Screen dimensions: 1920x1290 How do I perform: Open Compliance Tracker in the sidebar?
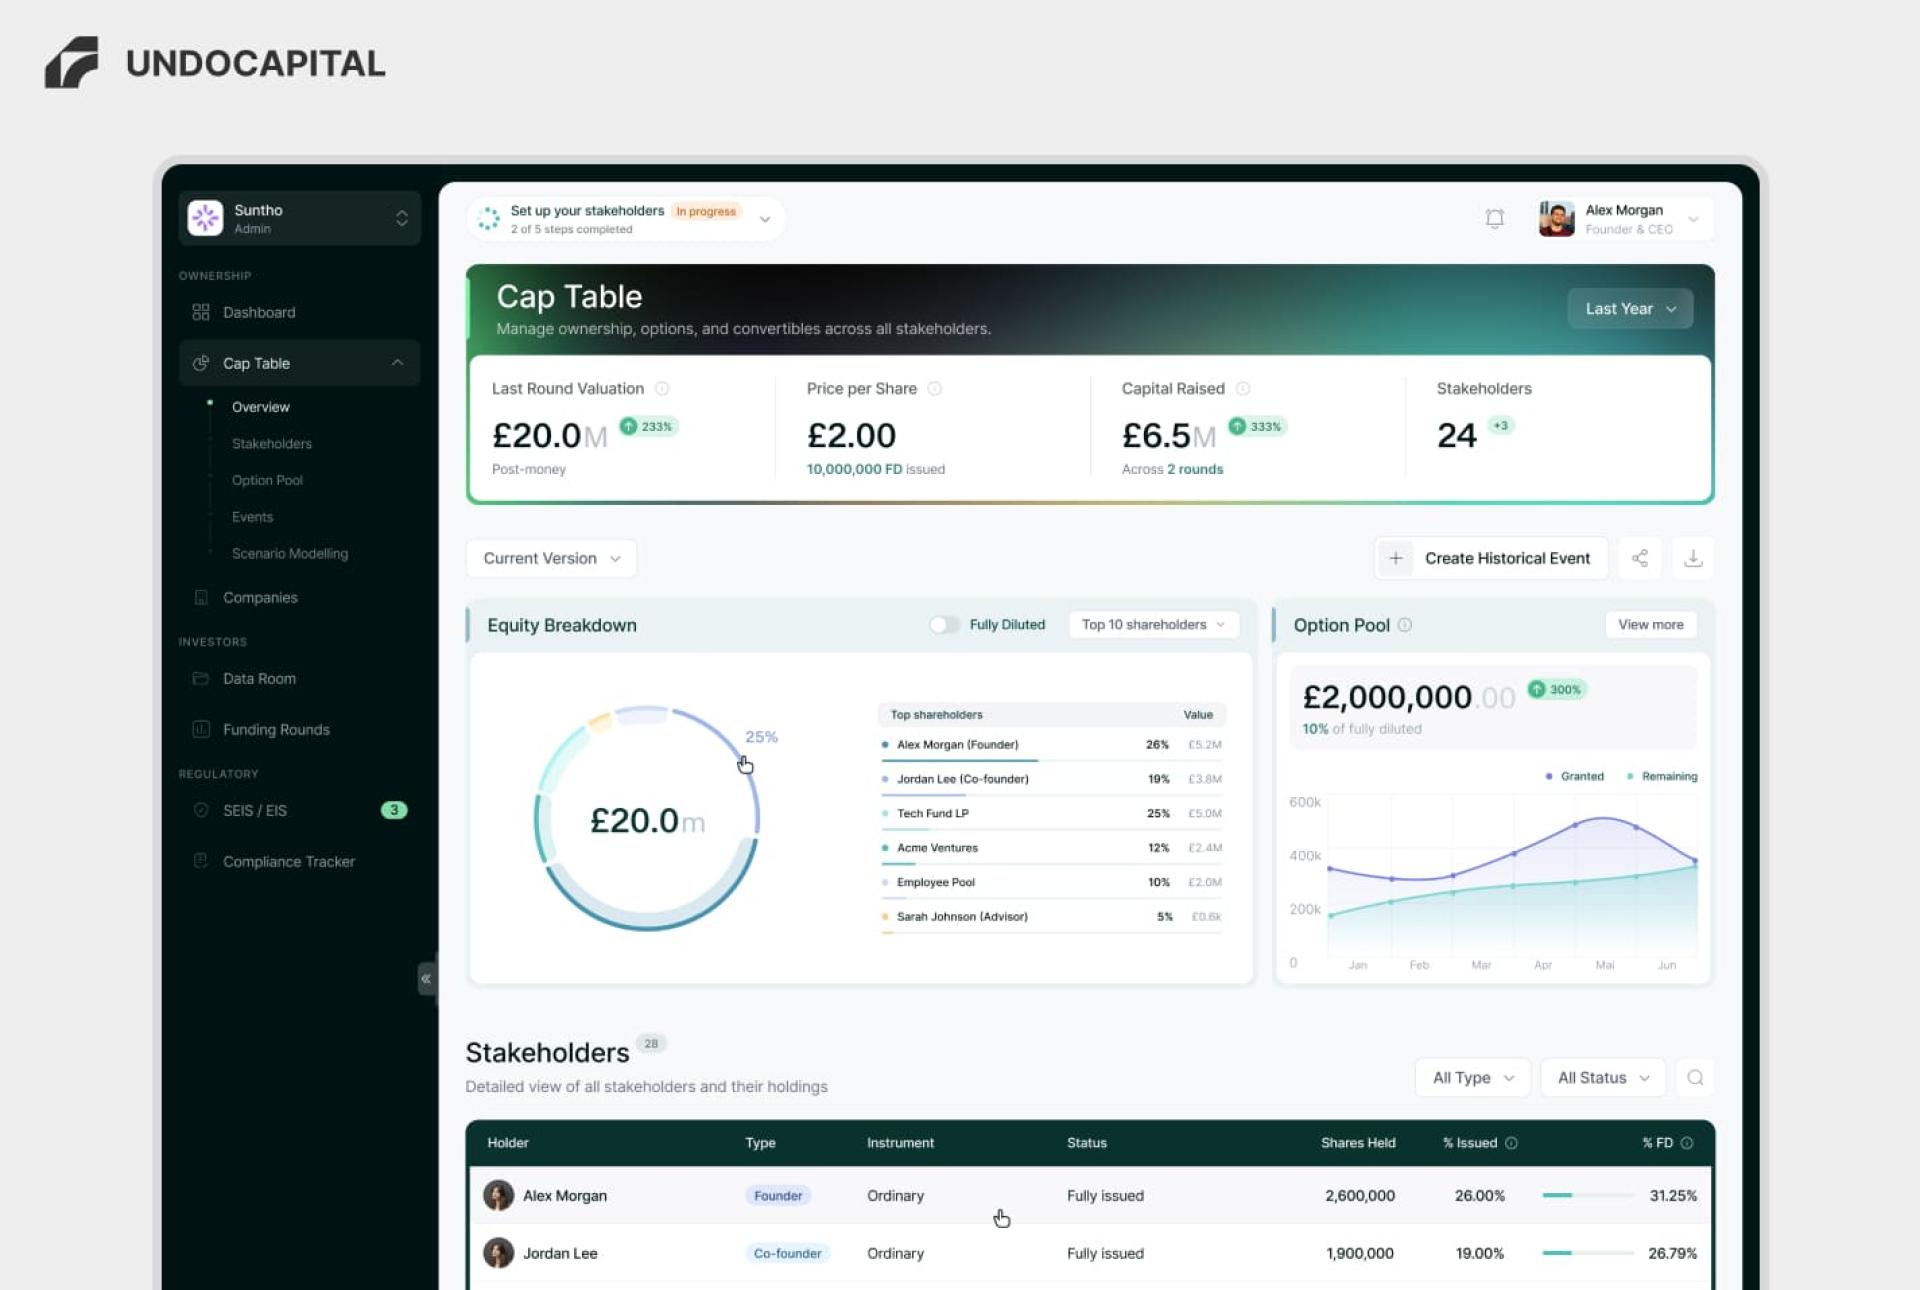(288, 861)
